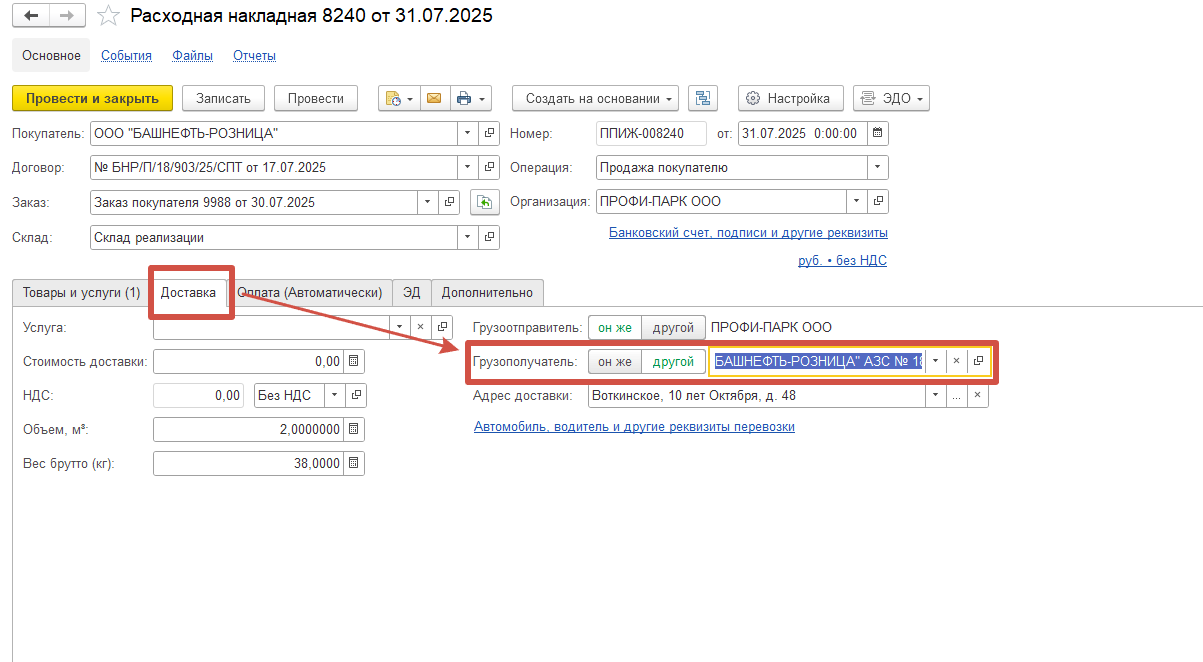This screenshot has height=662, width=1203.
Task: Click the Объем value 2,0000000
Action: point(249,429)
